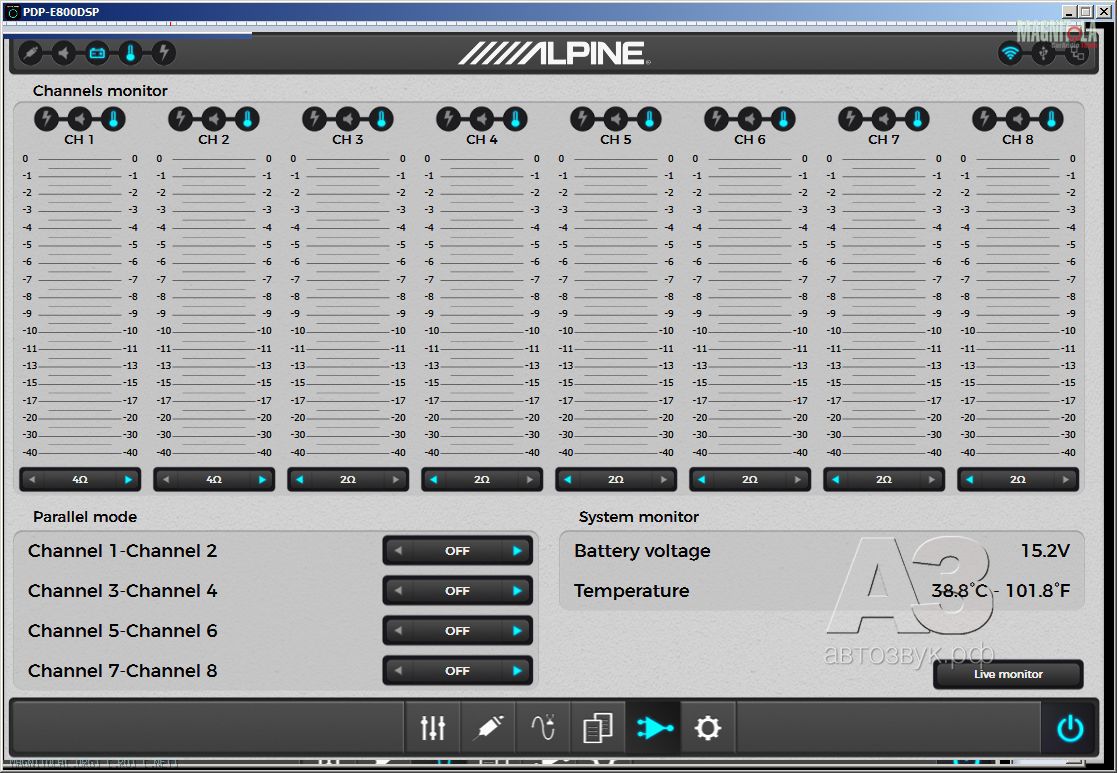Click the Alpine logo in header
1117x773 pixels.
click(x=554, y=53)
